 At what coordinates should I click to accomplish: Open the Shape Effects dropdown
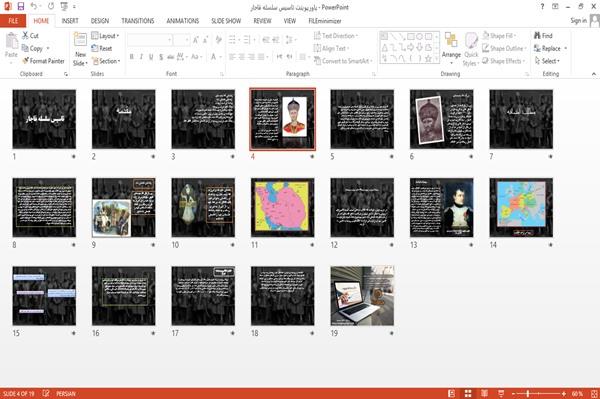(503, 61)
